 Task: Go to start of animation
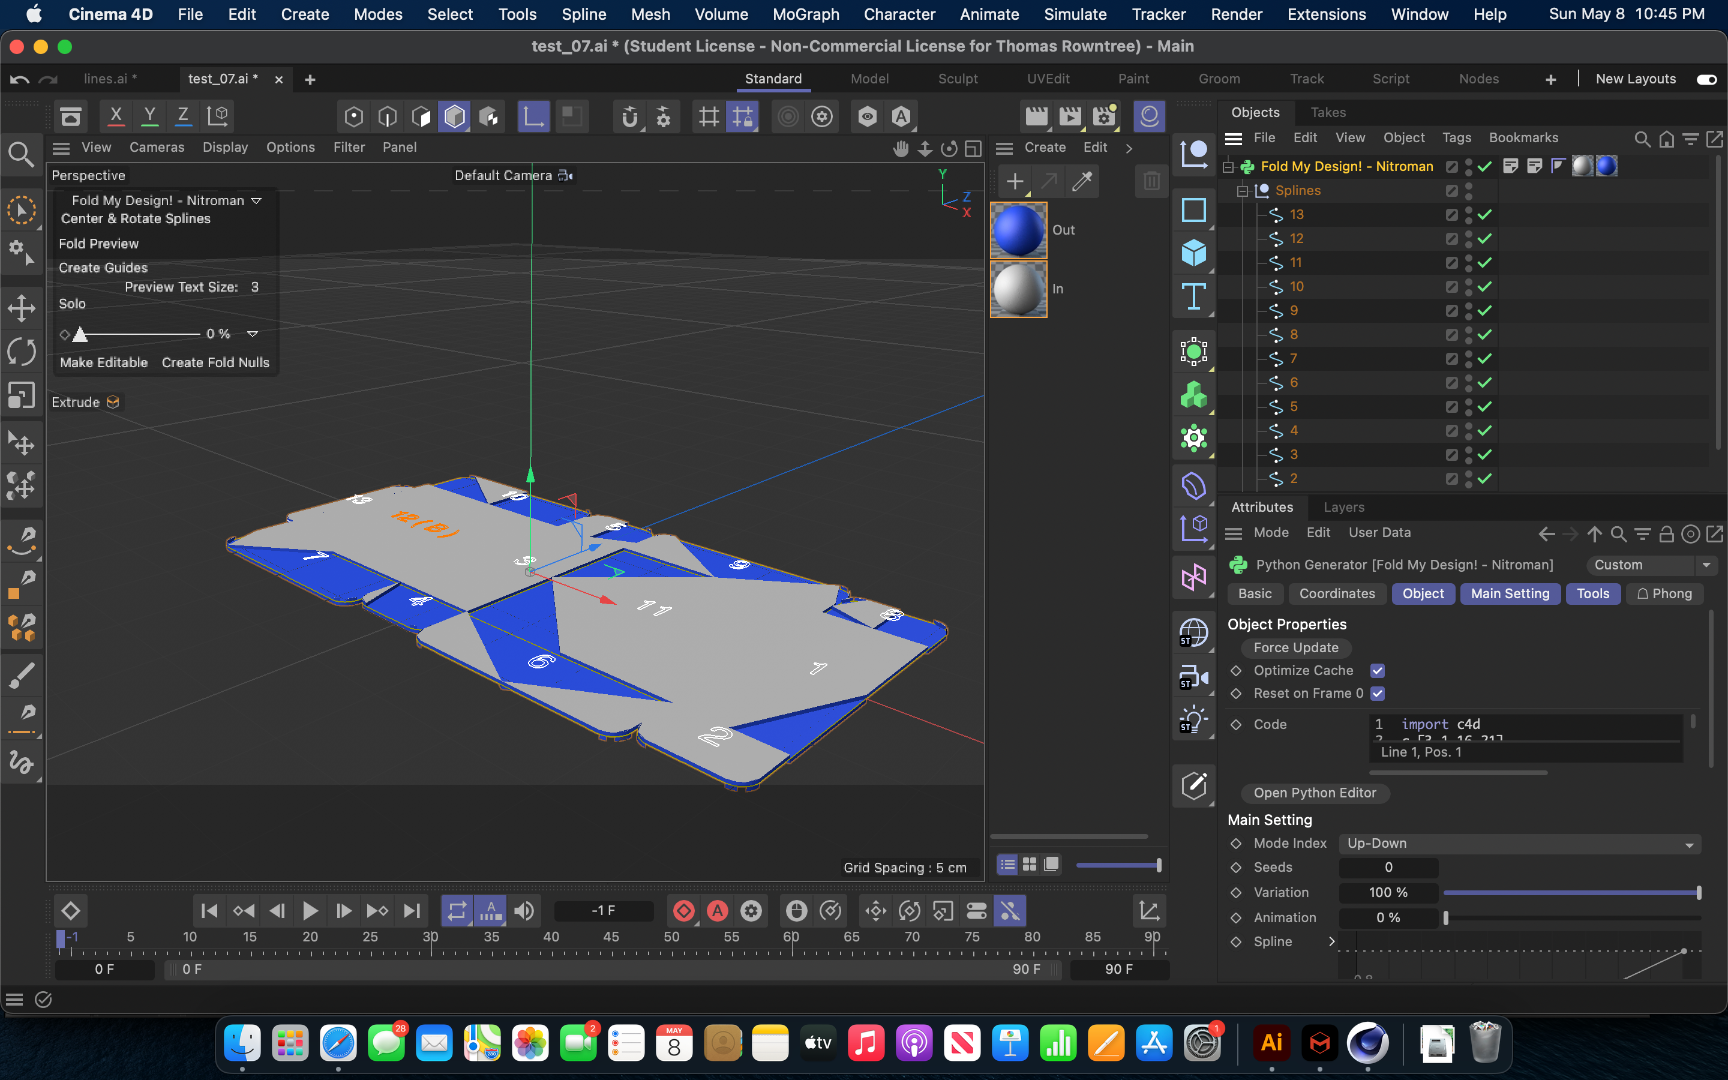[209, 911]
